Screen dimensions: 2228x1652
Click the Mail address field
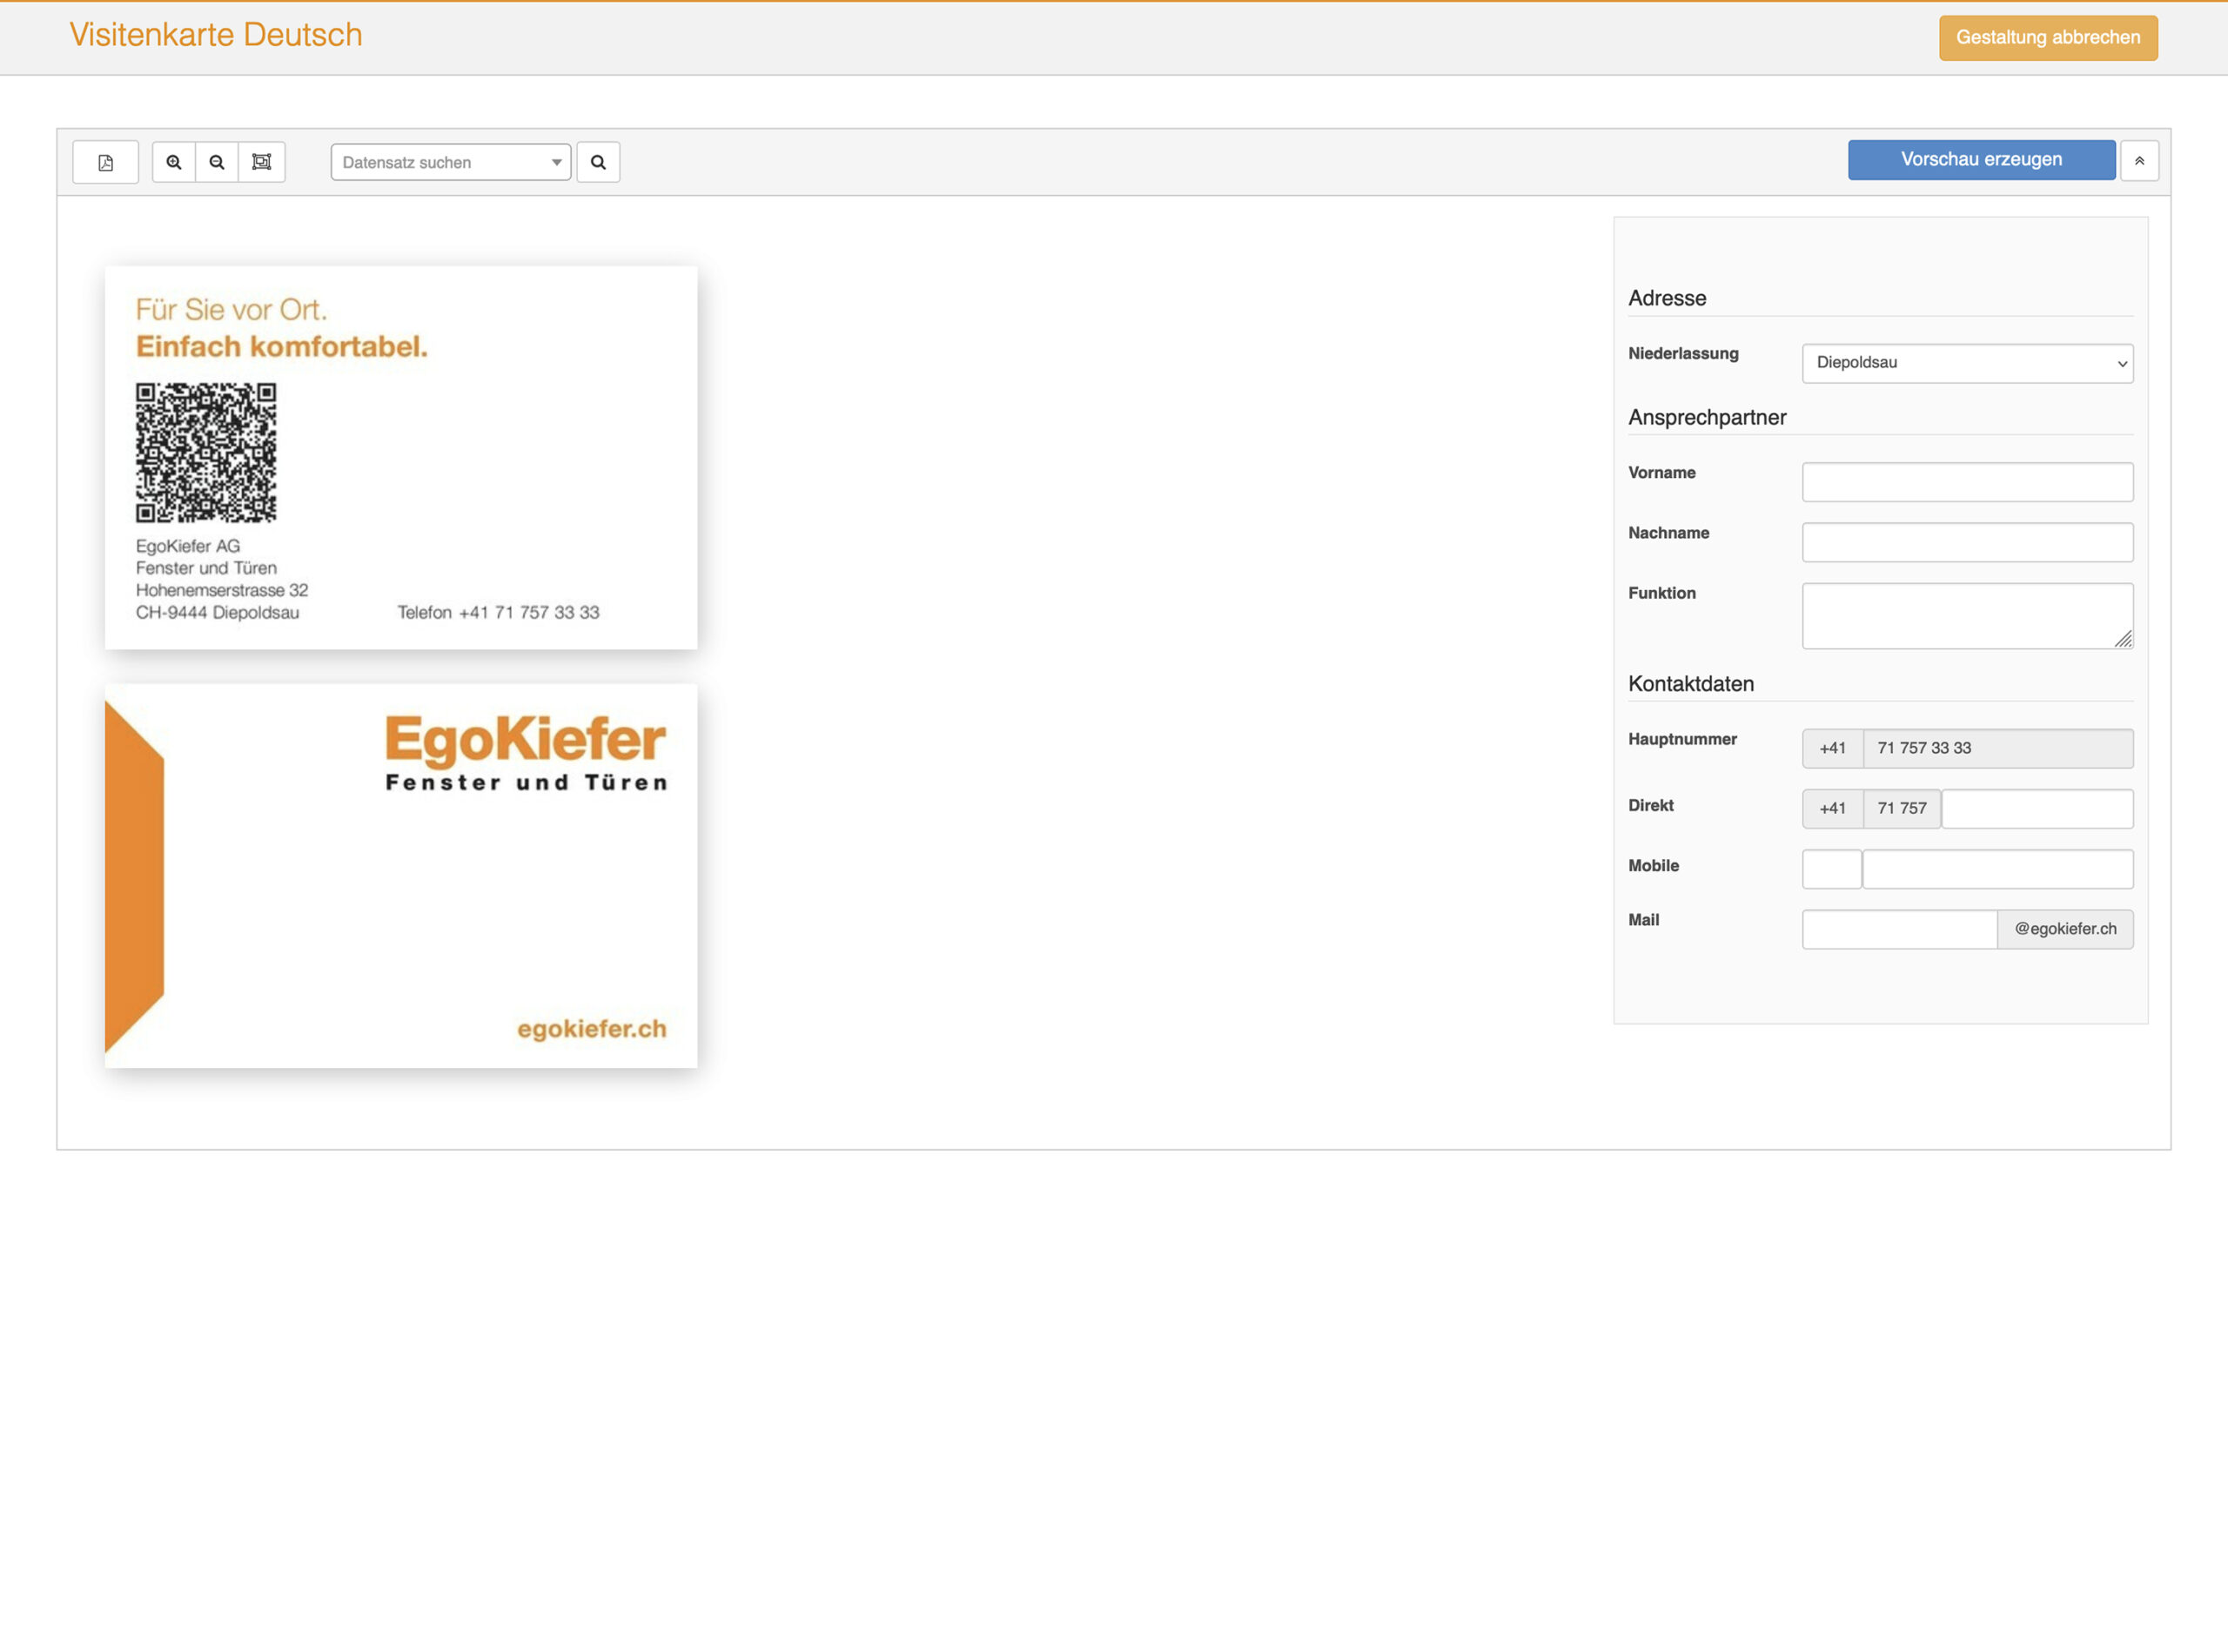pyautogui.click(x=1898, y=929)
